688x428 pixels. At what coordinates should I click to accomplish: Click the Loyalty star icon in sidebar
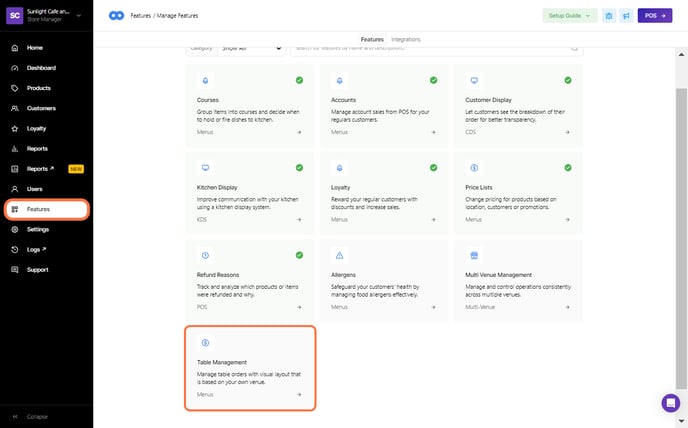[15, 129]
